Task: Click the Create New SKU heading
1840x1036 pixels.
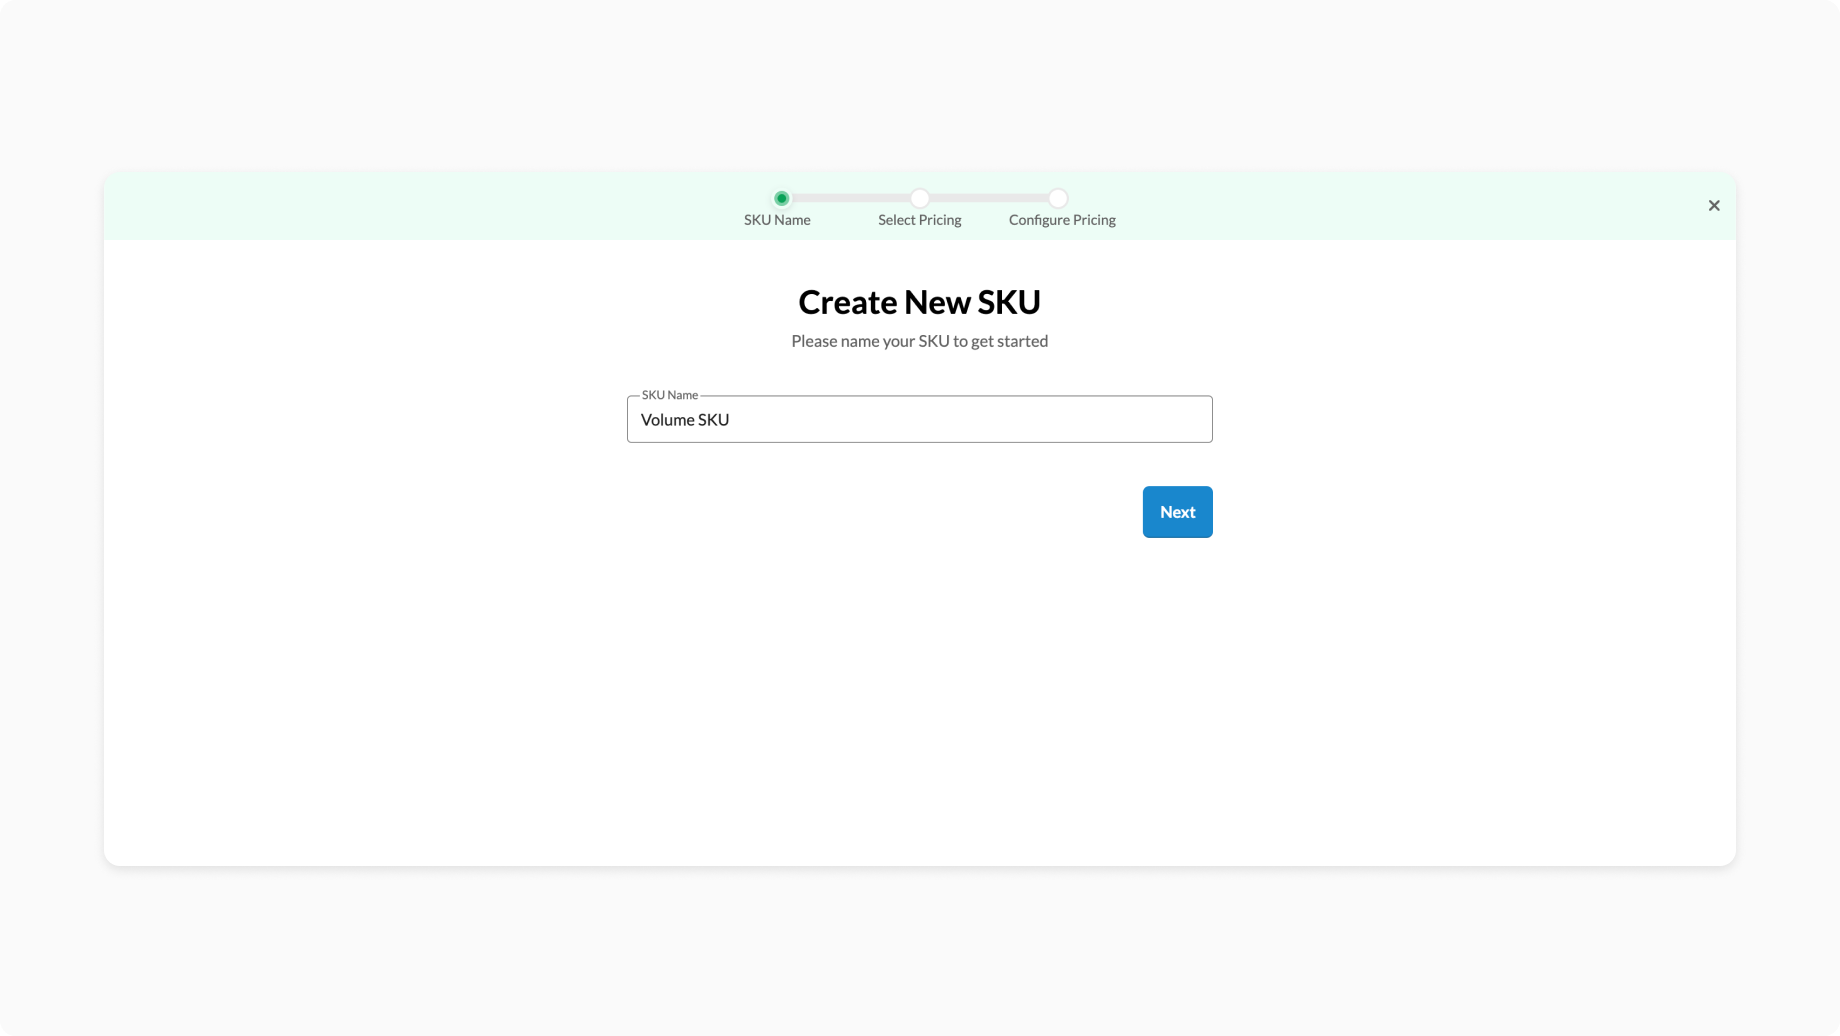Action: point(919,302)
